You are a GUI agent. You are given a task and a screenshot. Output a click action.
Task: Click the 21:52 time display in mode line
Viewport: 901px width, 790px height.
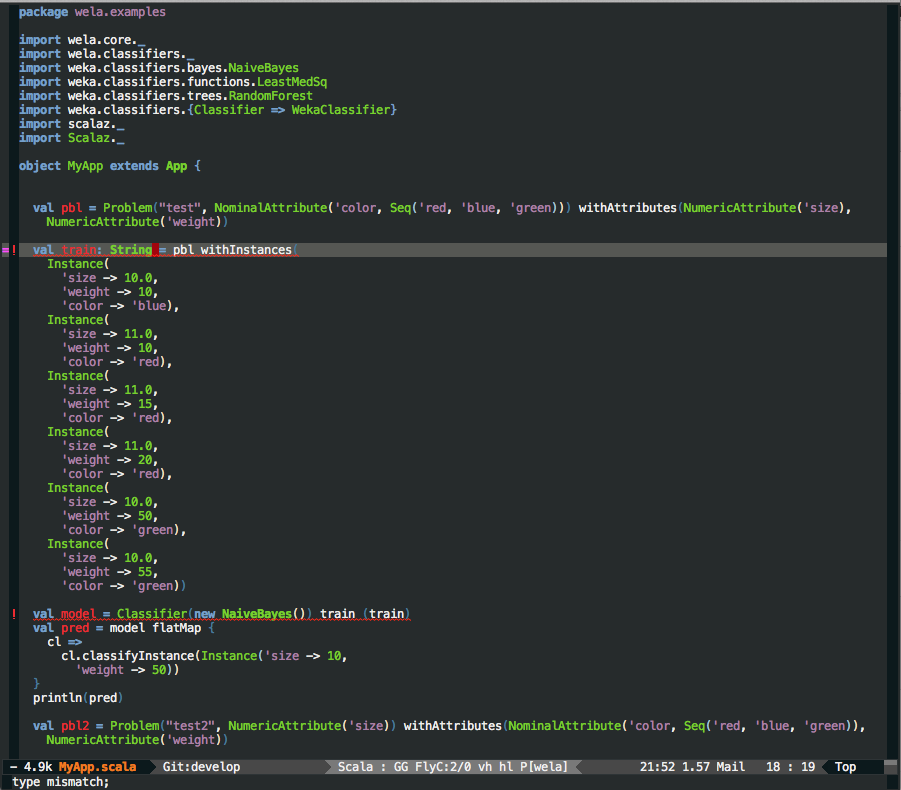coord(657,767)
